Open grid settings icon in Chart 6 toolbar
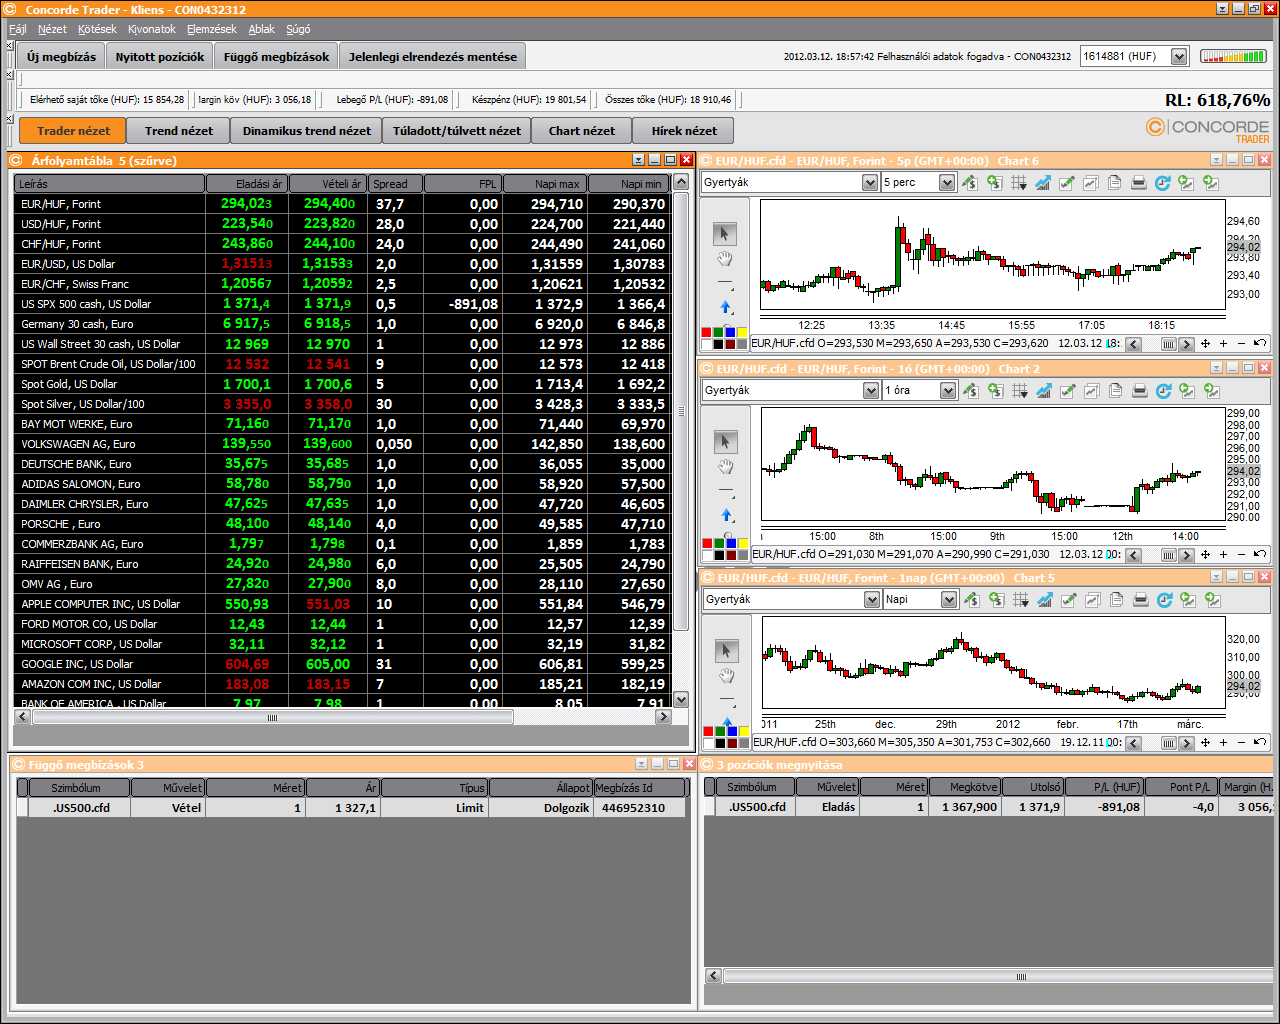The image size is (1280, 1024). [x=1019, y=182]
